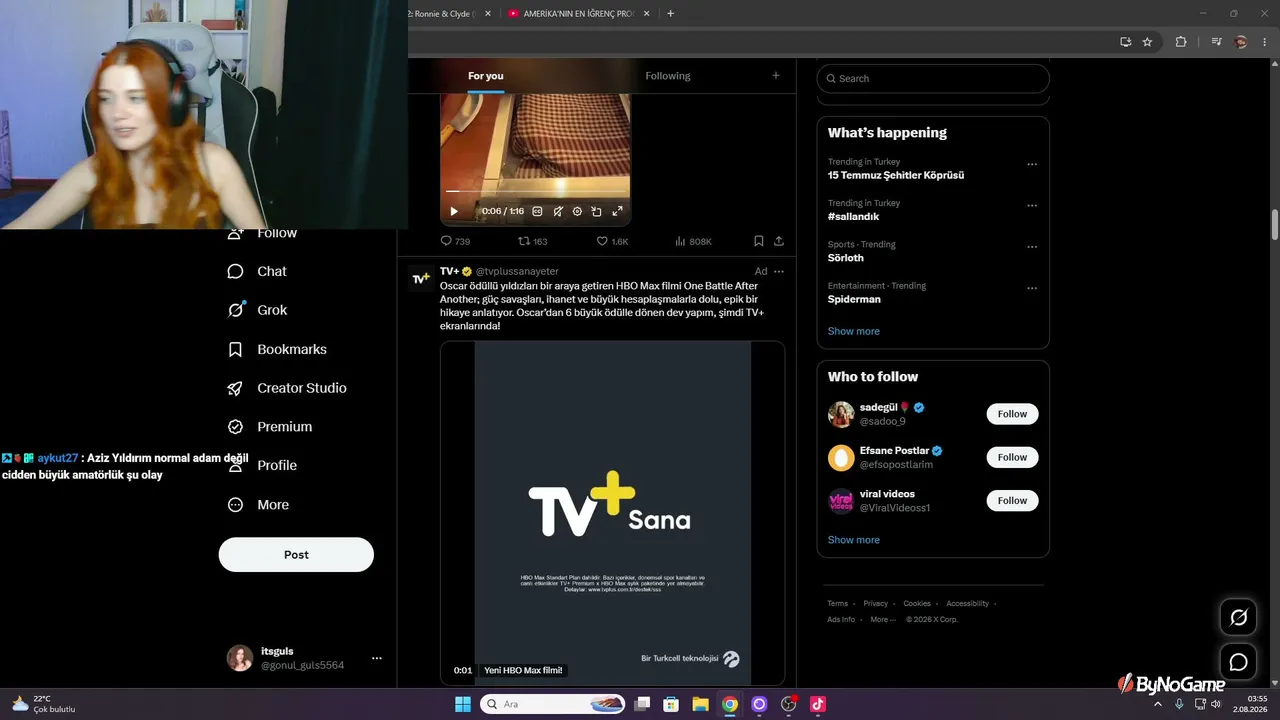Open Chrome three-dot menu
The width and height of the screenshot is (1280, 720).
click(x=1264, y=42)
